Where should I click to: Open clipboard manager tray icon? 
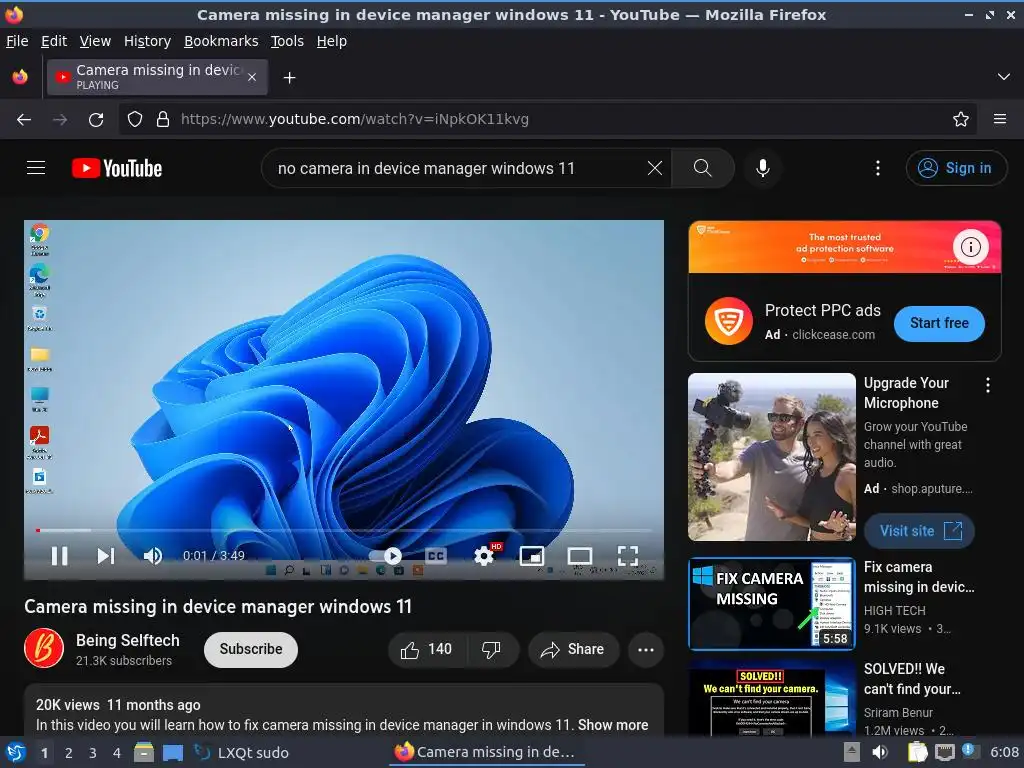tap(917, 752)
